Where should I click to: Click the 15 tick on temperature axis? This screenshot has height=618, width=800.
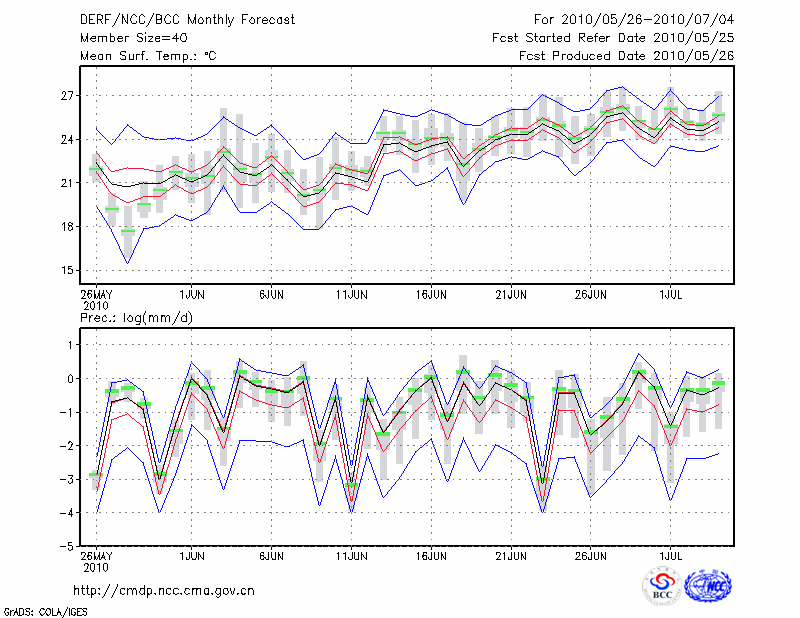(67, 270)
